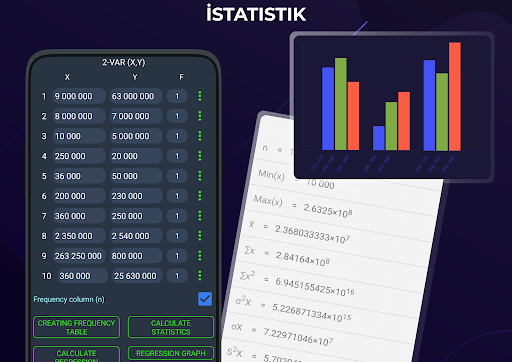Open row 9 three-dot options menu

[x=200, y=256]
